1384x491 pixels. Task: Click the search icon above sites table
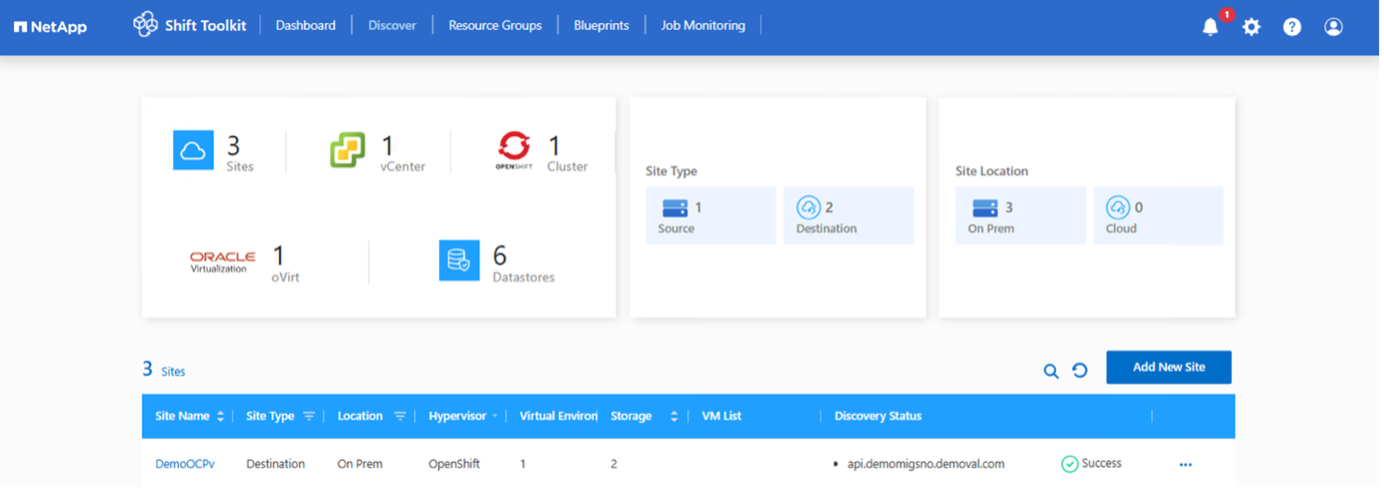tap(1051, 371)
